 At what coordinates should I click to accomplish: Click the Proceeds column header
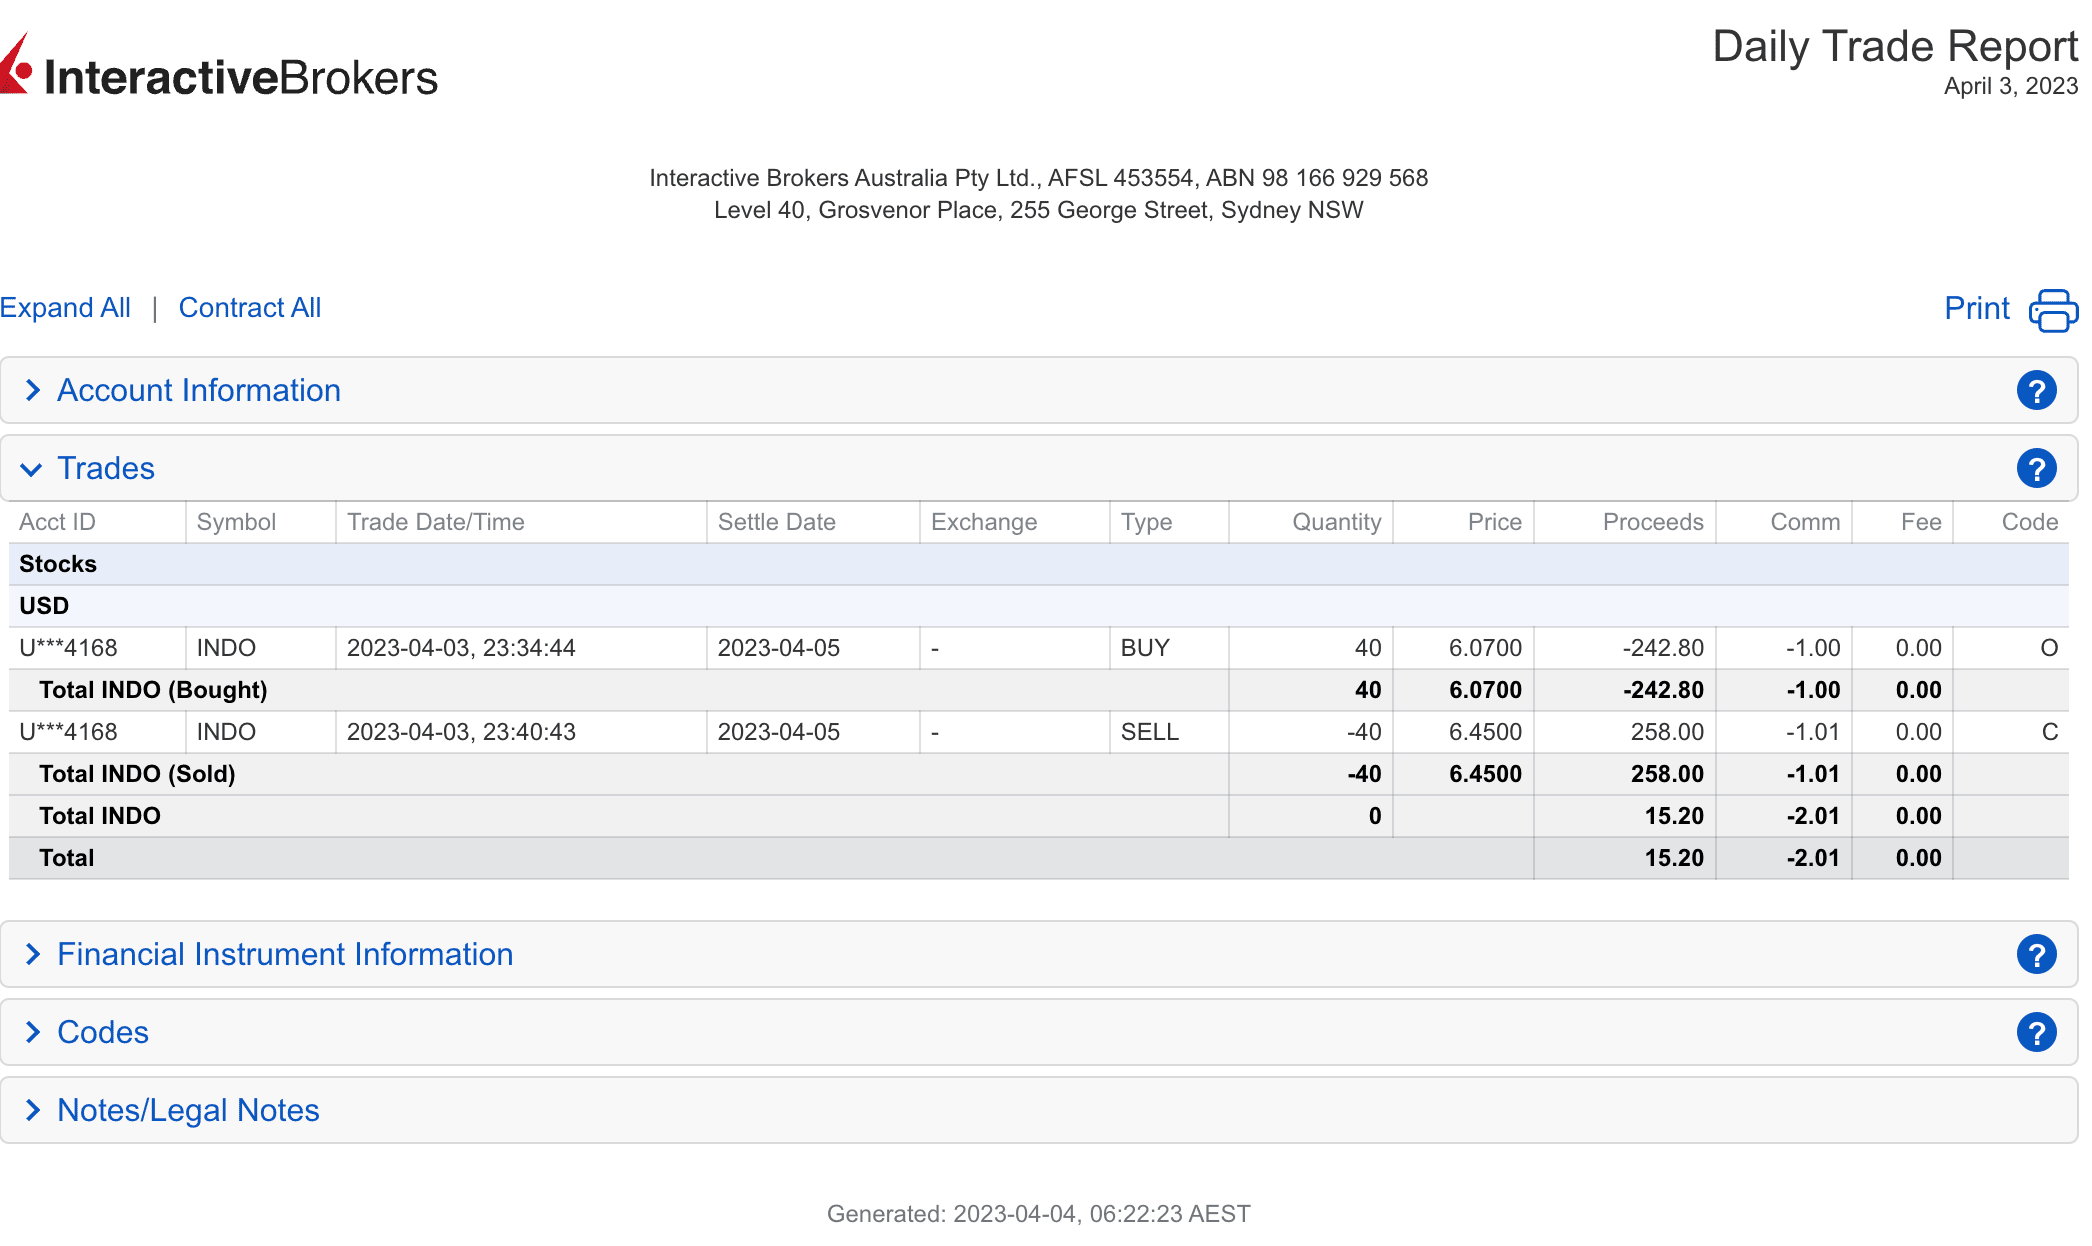[x=1652, y=522]
